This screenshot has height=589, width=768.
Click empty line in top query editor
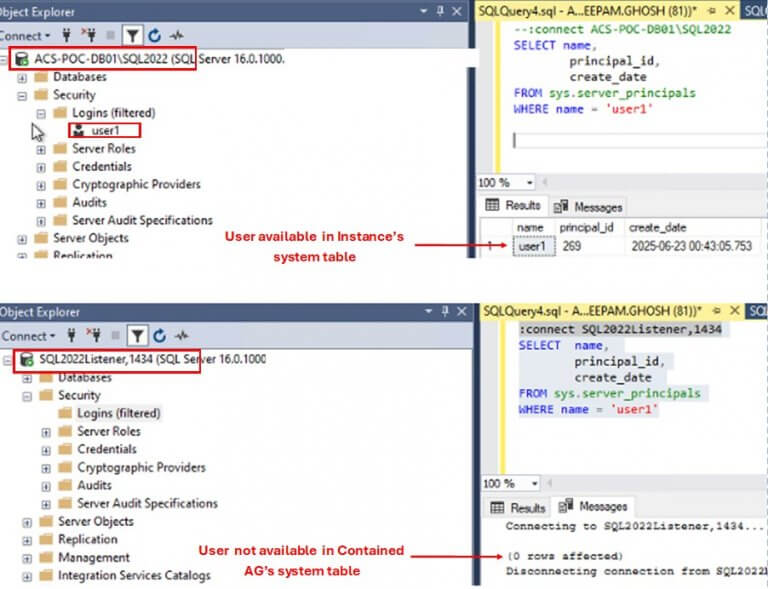coord(639,141)
